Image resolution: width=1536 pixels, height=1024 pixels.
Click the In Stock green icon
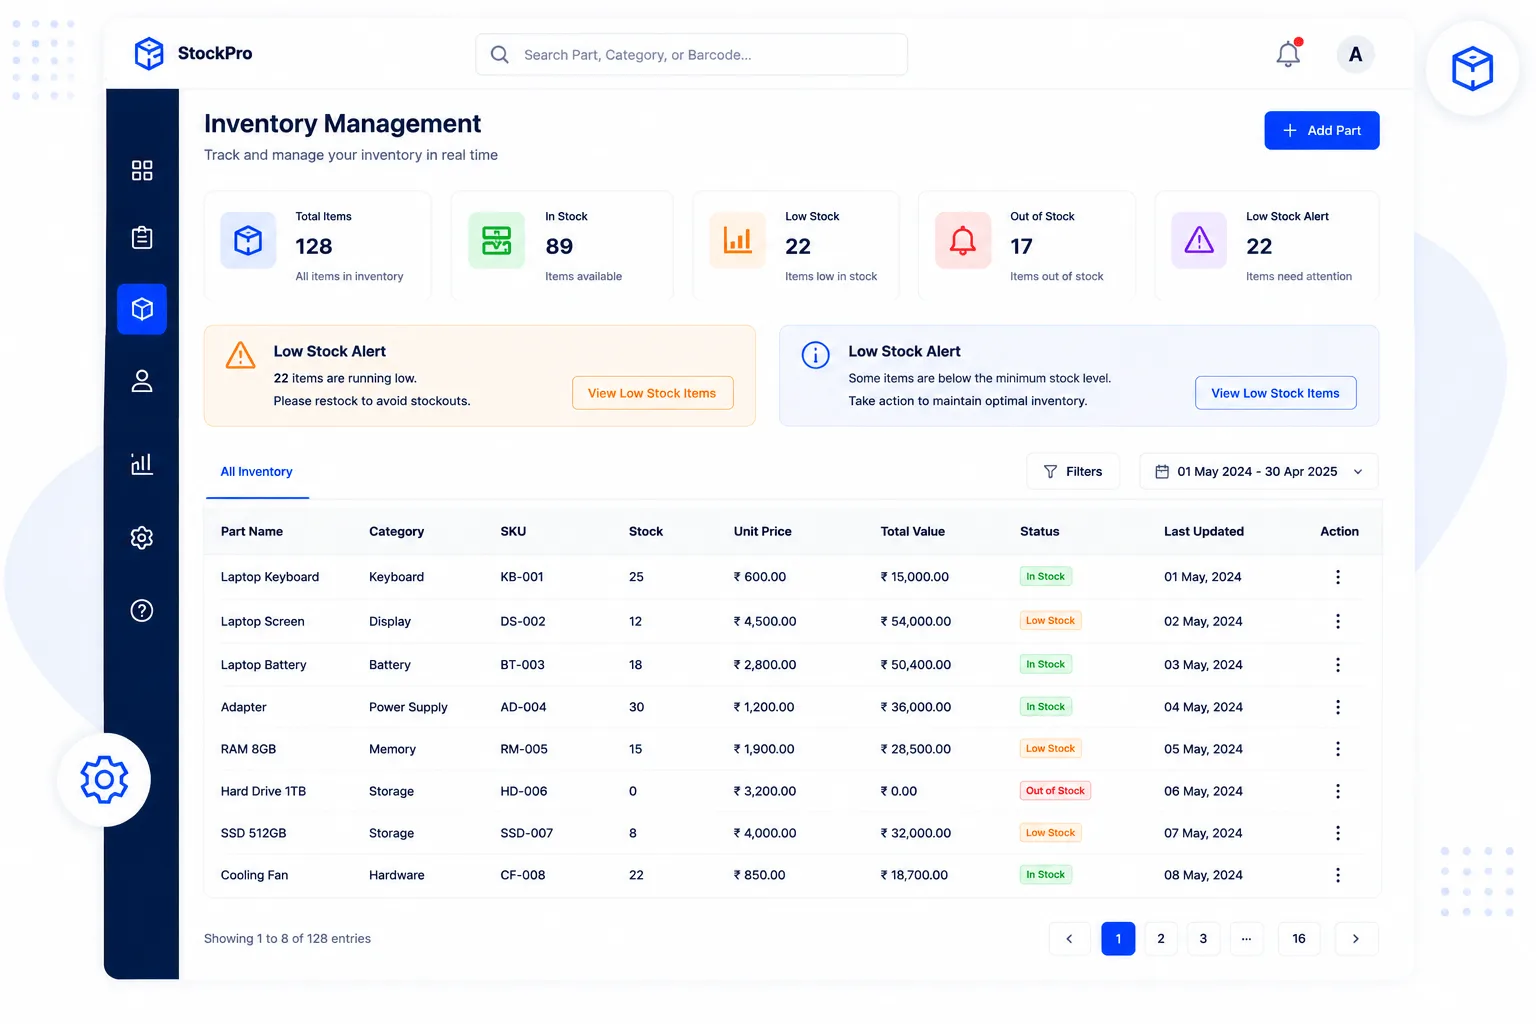tap(496, 241)
